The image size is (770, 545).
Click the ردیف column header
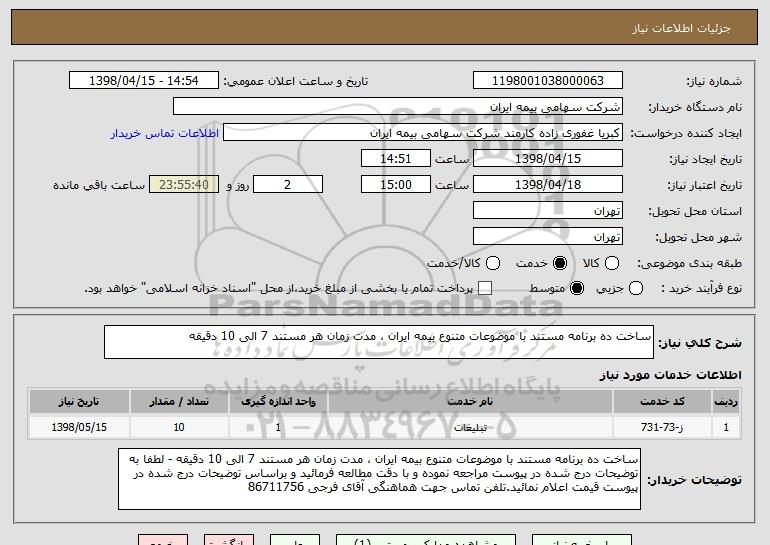[726, 402]
